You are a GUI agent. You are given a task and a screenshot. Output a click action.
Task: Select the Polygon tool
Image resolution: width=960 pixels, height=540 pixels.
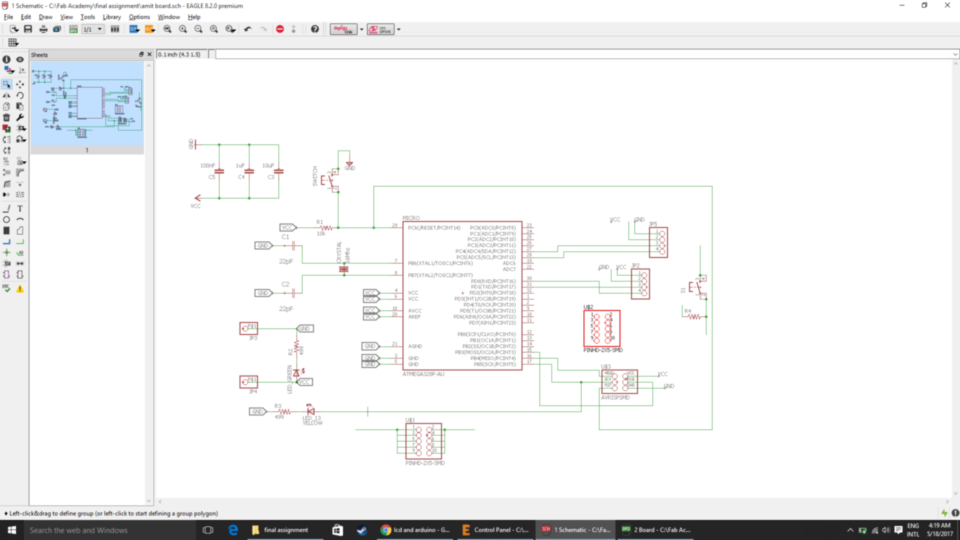(20, 231)
